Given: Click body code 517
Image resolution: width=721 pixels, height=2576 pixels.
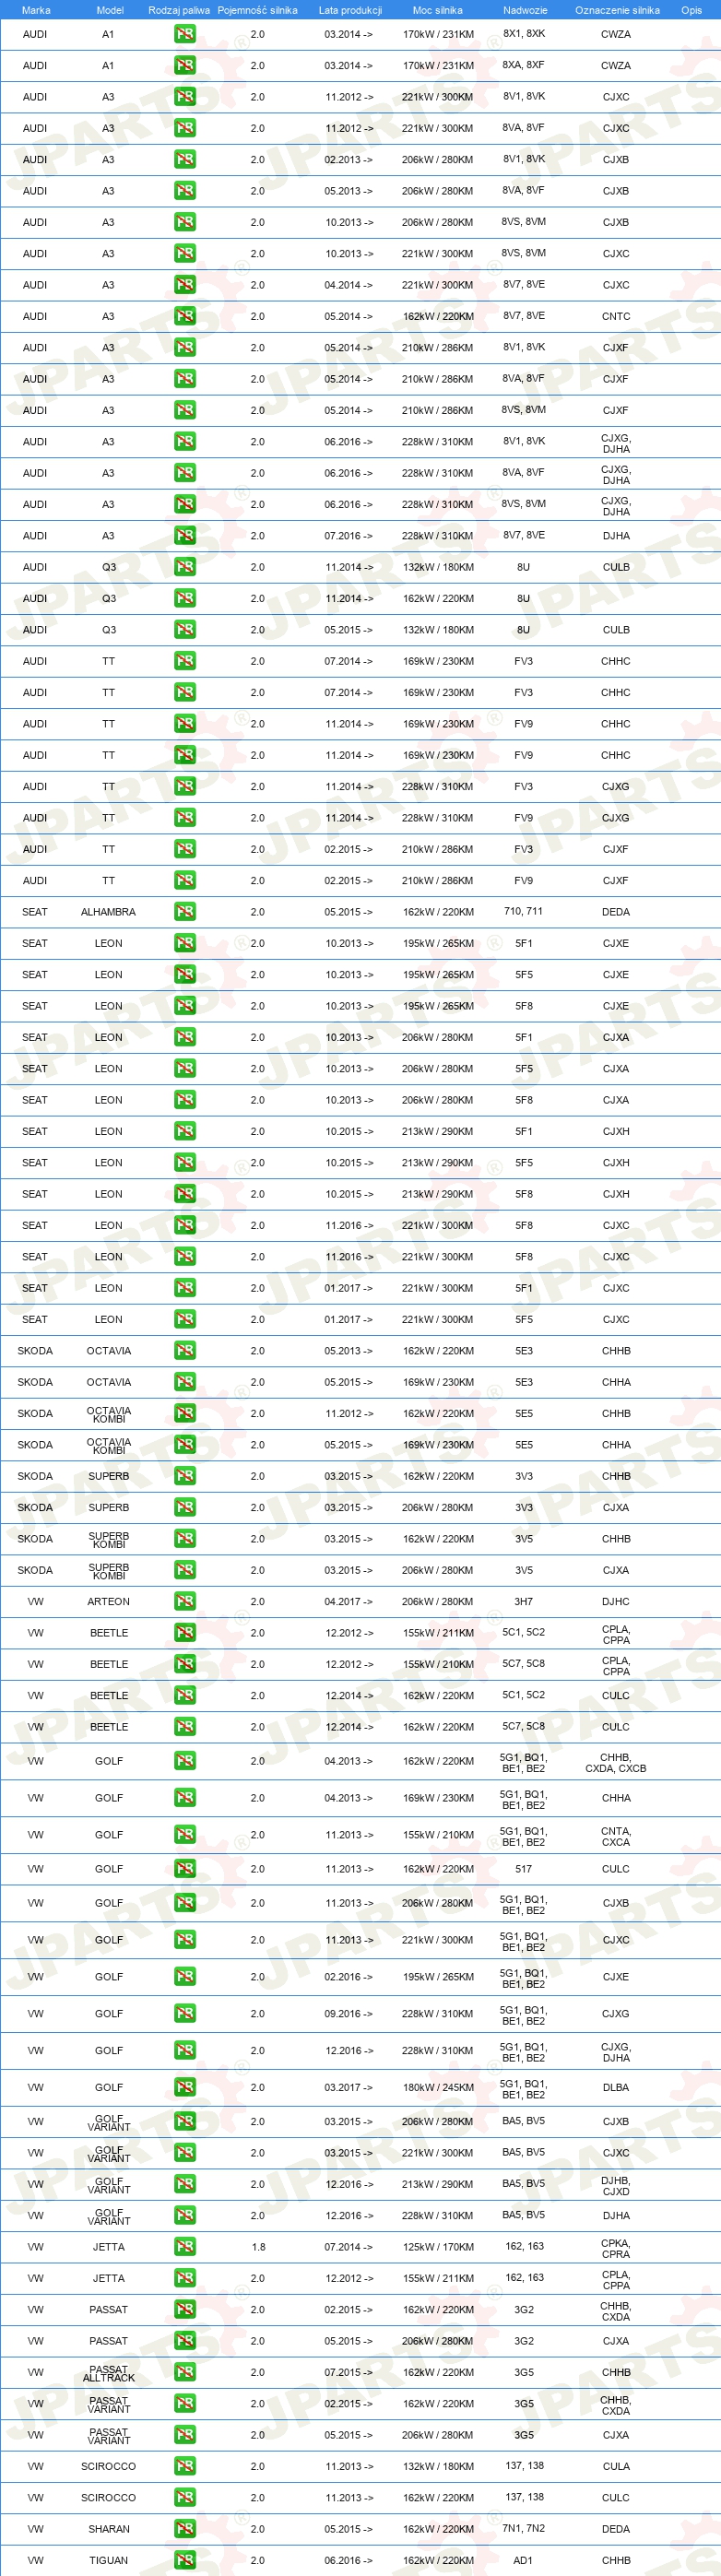Looking at the screenshot, I should [x=523, y=1868].
